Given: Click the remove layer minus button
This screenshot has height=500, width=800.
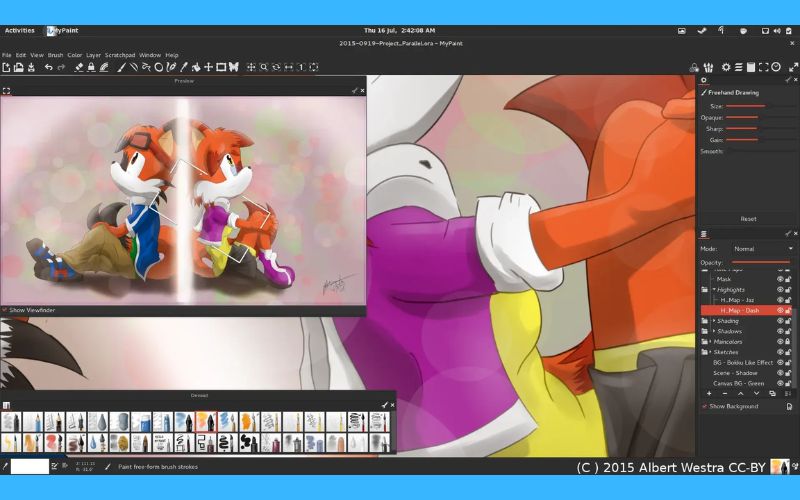Looking at the screenshot, I should click(x=724, y=393).
